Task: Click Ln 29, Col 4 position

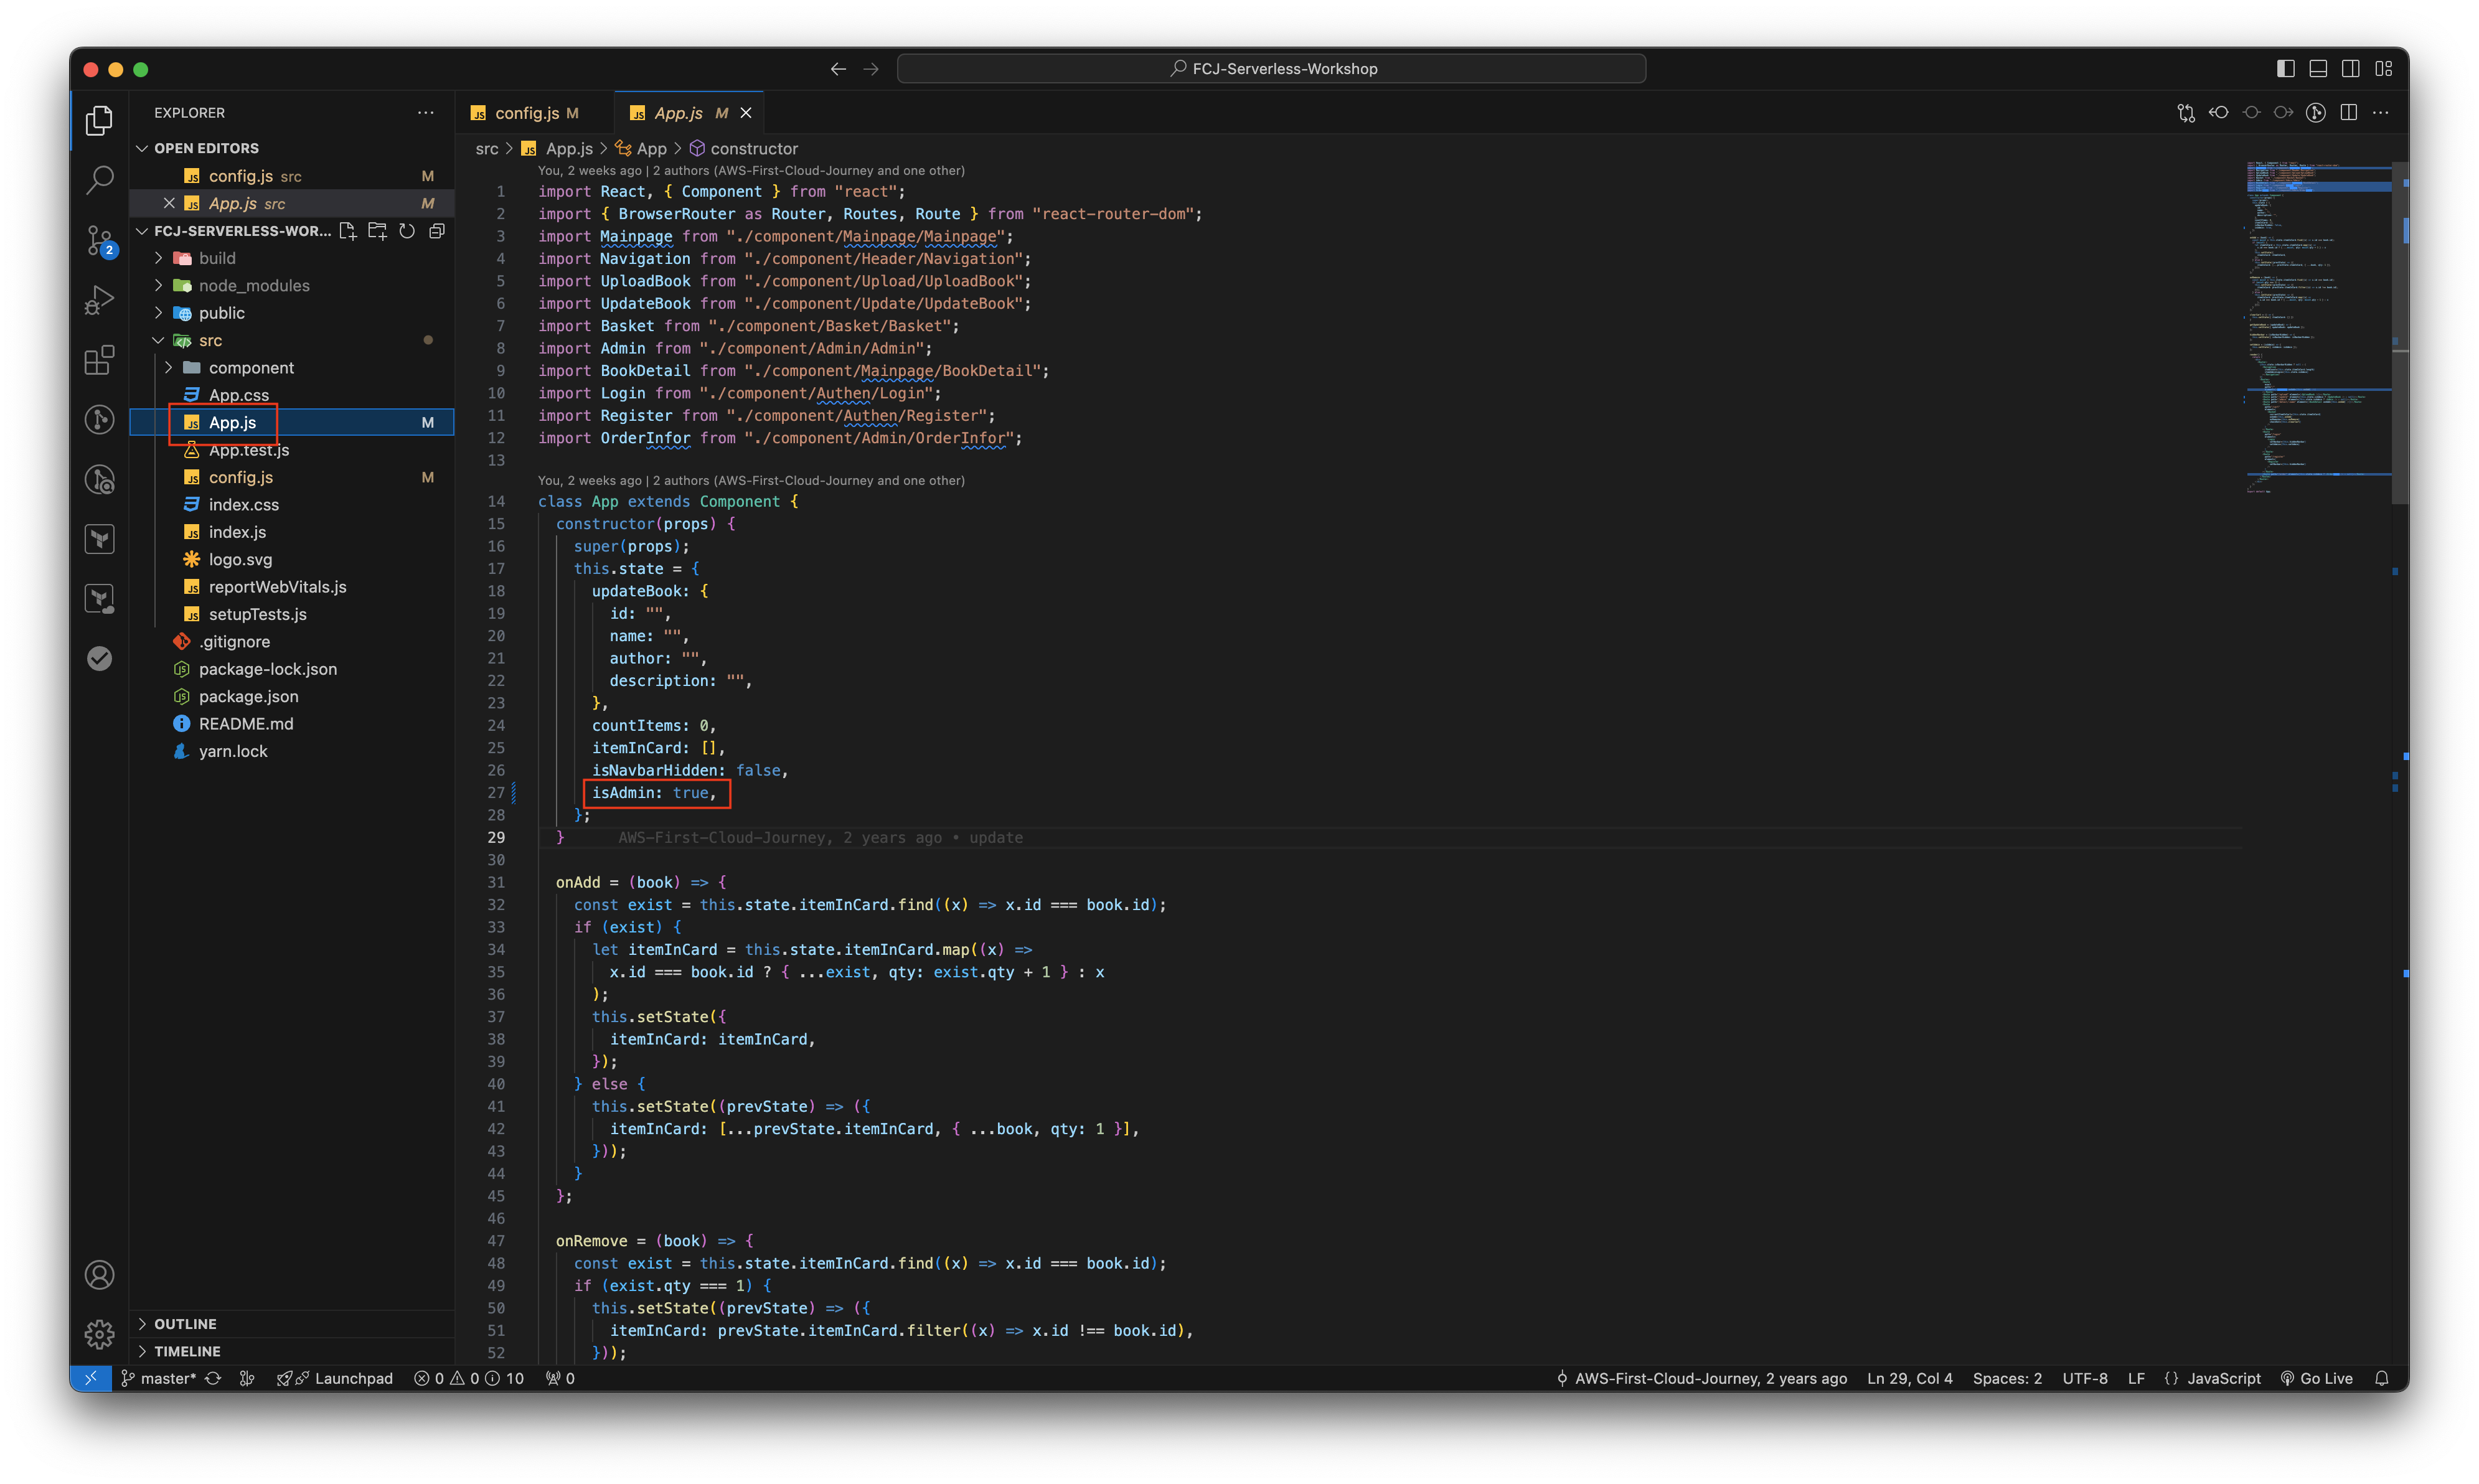Action: (1909, 1378)
